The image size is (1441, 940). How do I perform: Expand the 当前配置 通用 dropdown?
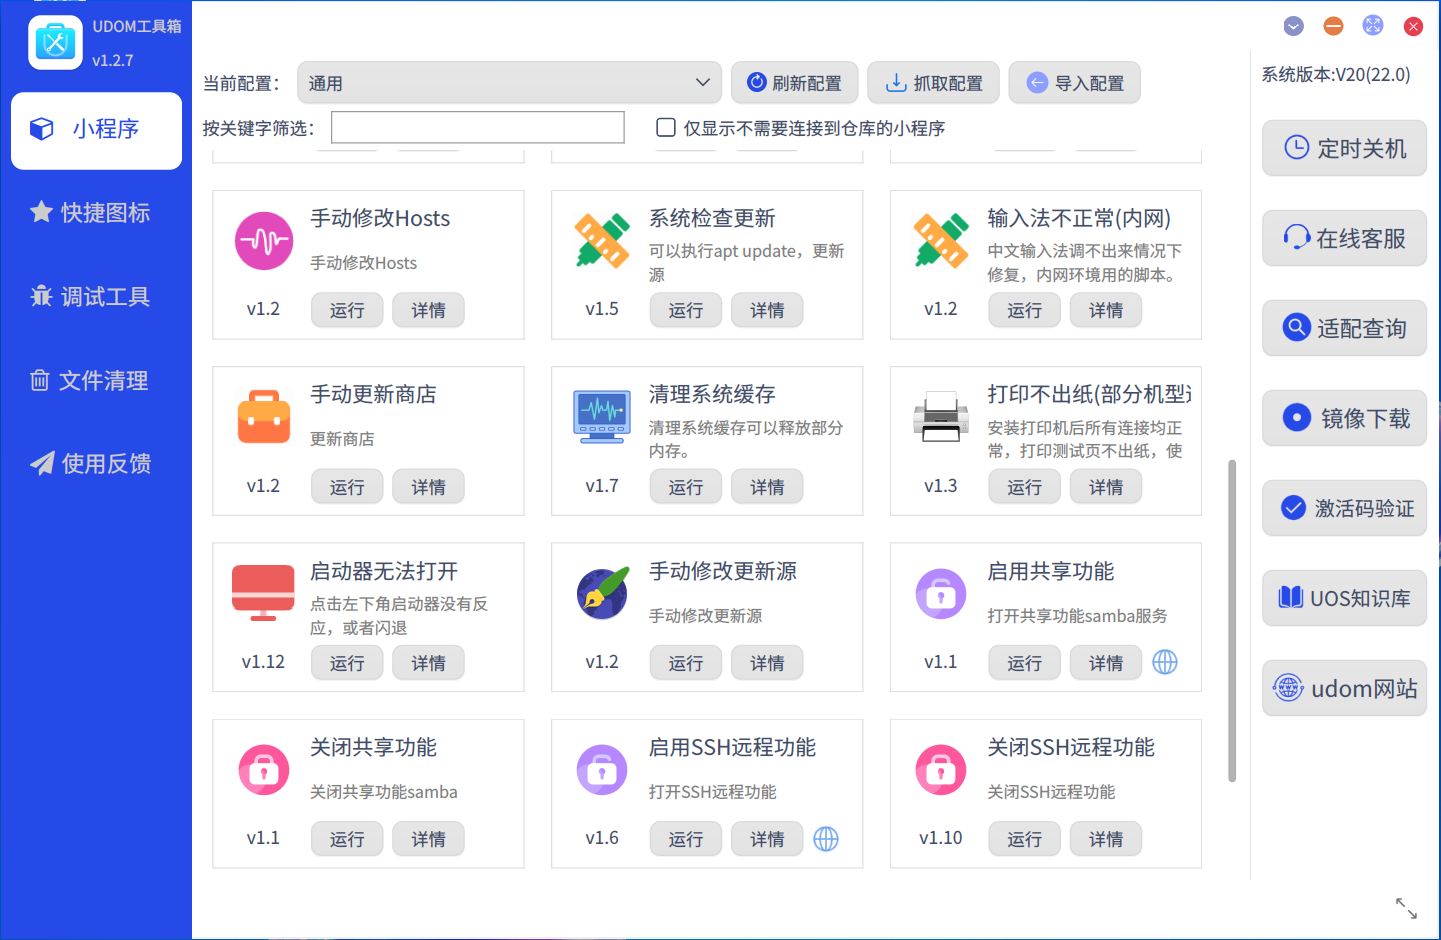coord(510,83)
